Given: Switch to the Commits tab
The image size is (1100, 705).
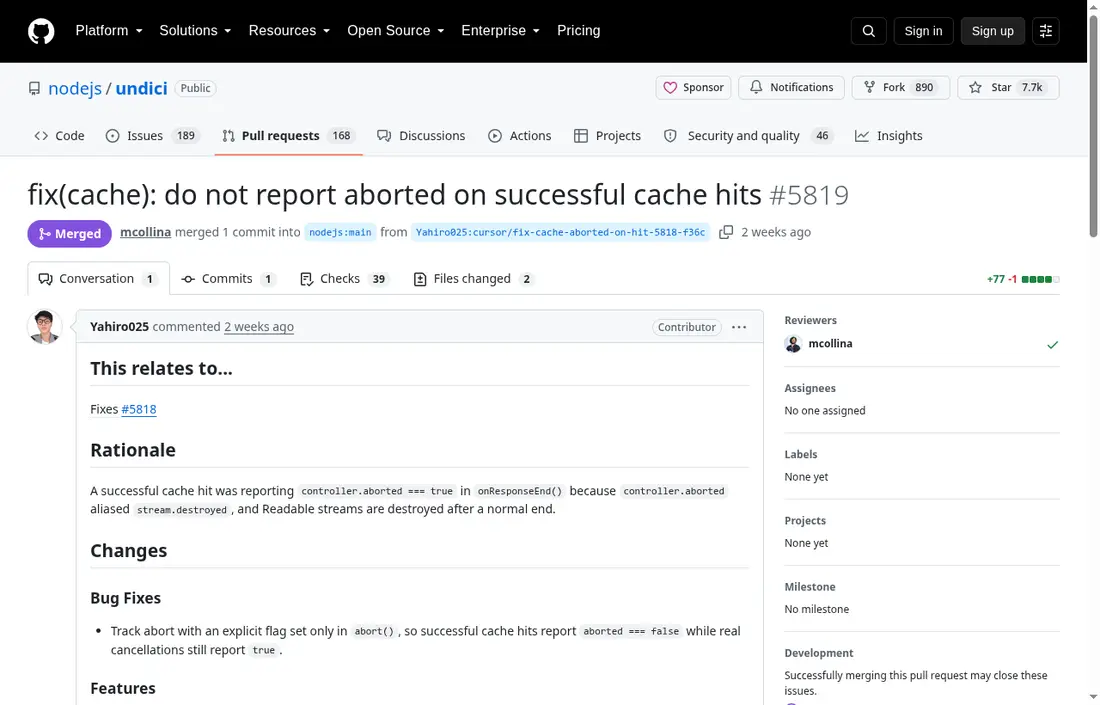Looking at the screenshot, I should pyautogui.click(x=227, y=279).
